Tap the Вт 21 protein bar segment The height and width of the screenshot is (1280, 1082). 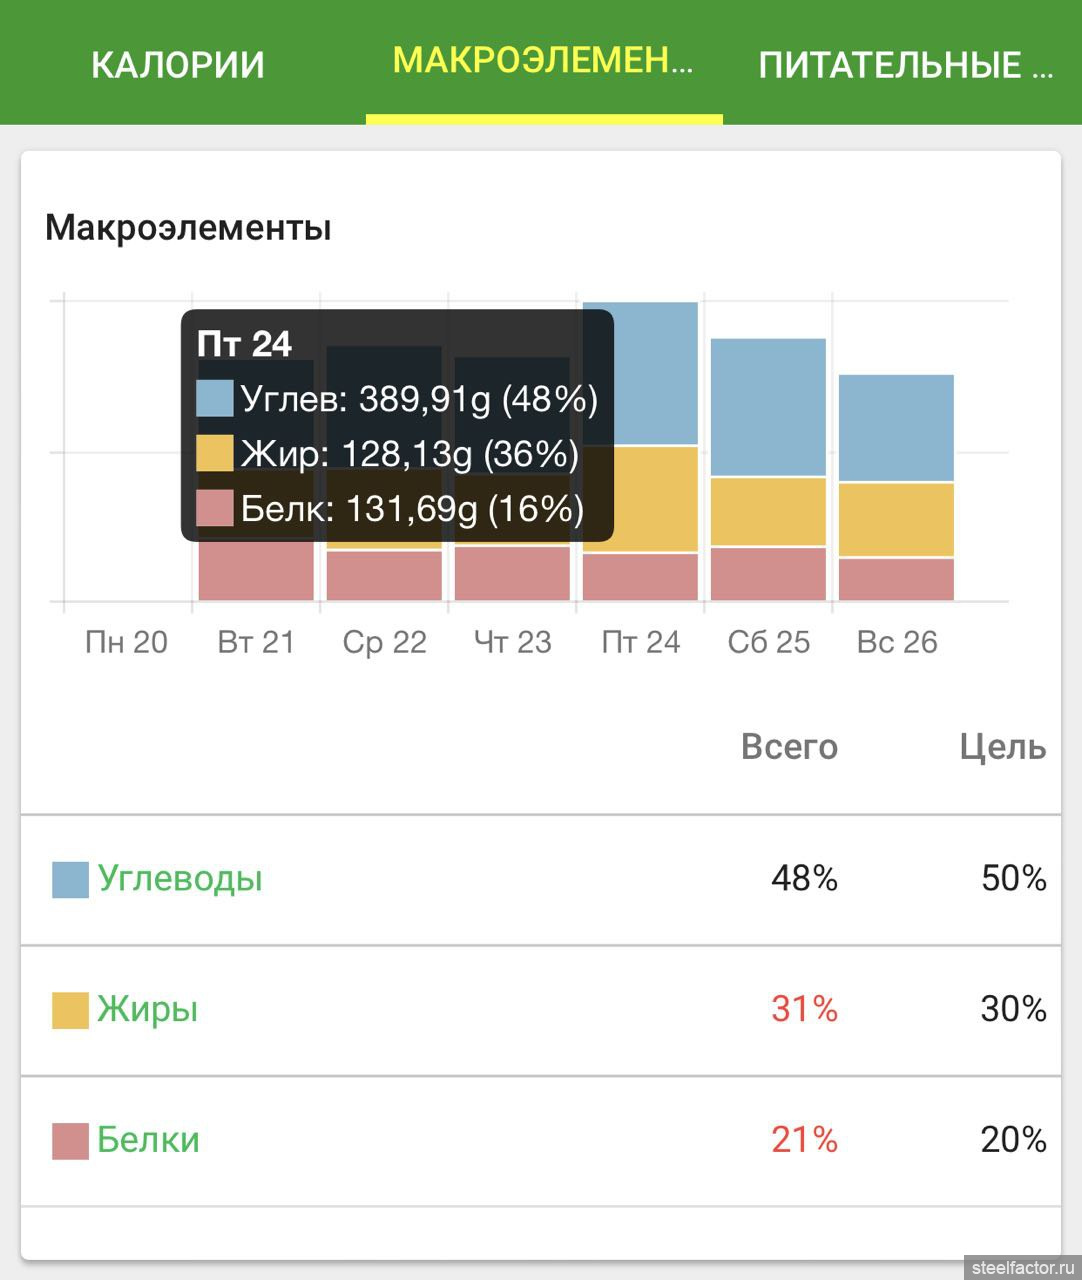pyautogui.click(x=256, y=571)
